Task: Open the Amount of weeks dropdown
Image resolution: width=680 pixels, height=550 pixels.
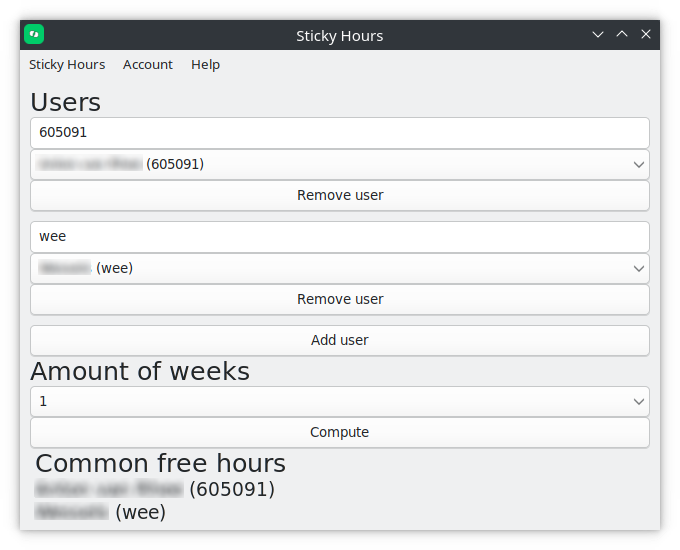Action: click(x=340, y=402)
